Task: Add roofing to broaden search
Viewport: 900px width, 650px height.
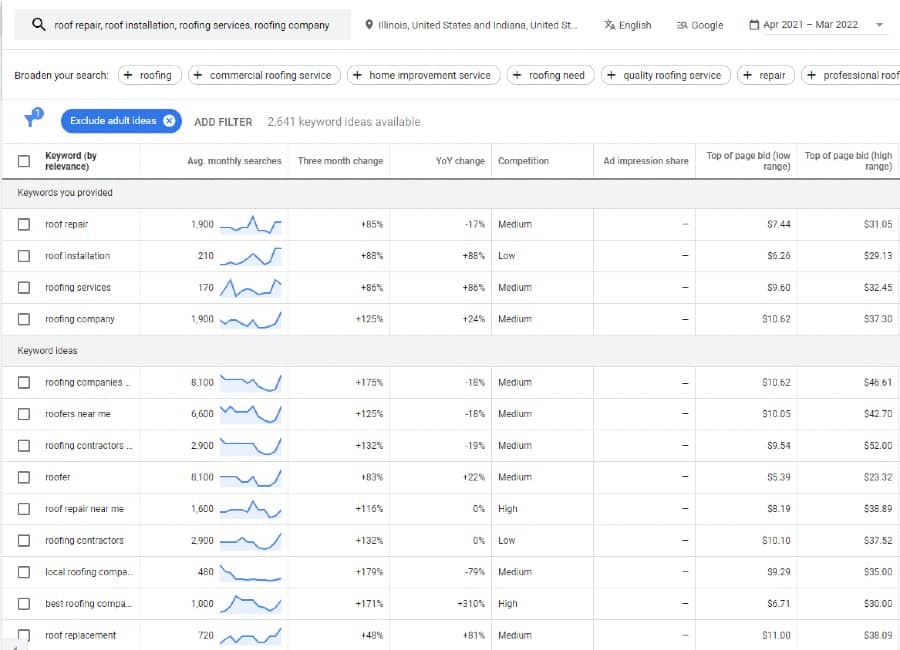Action: [150, 75]
